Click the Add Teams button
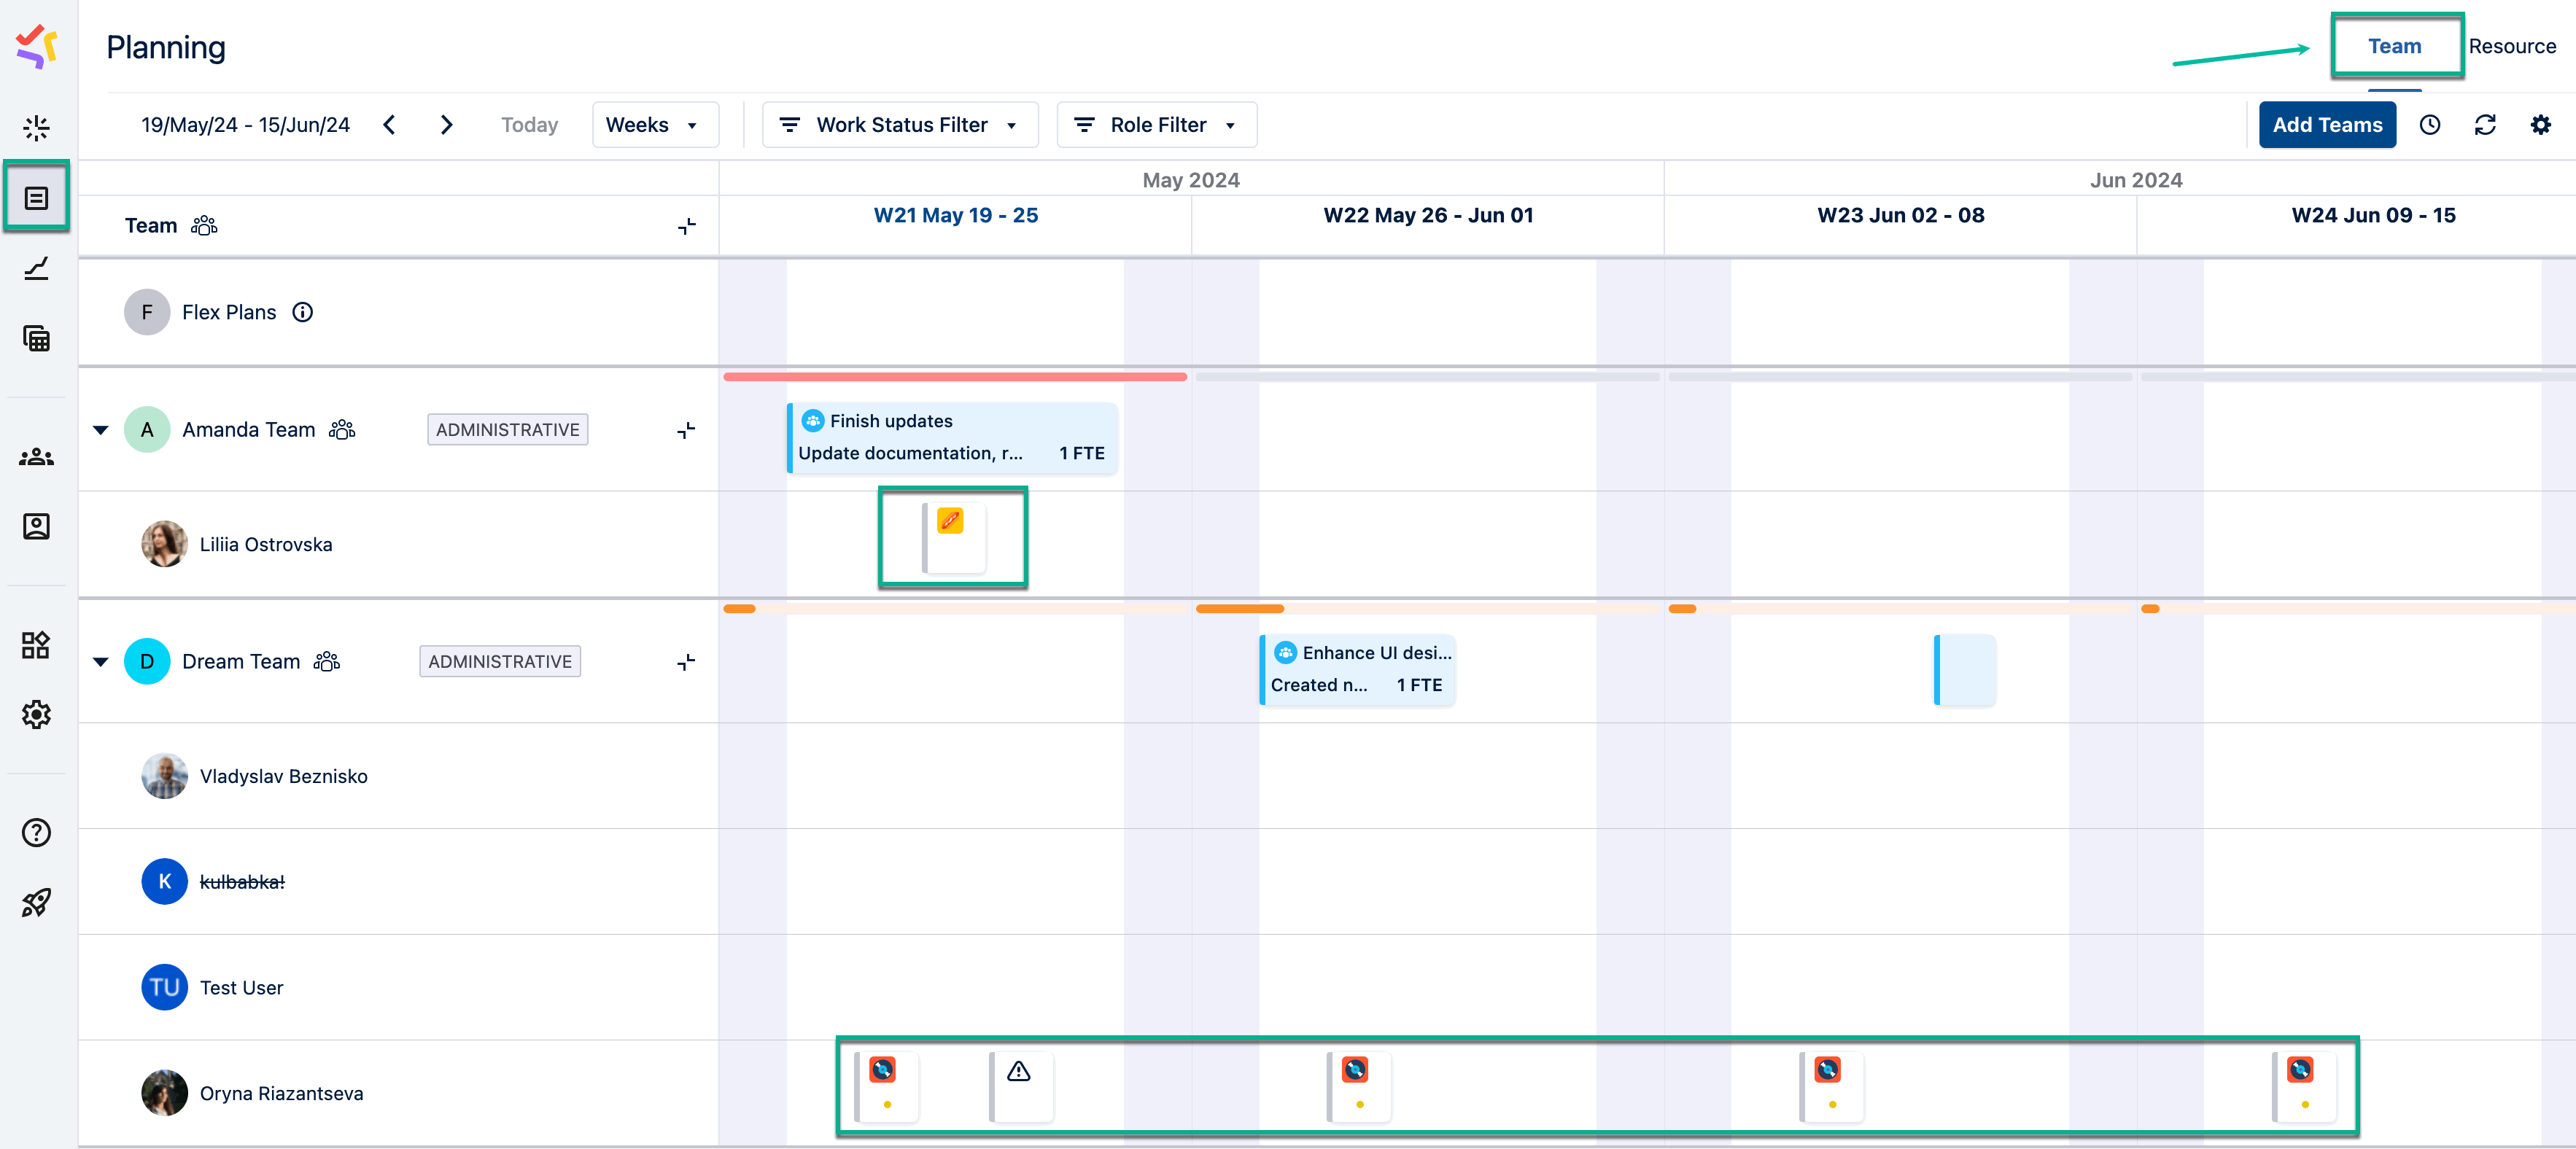 [x=2327, y=124]
